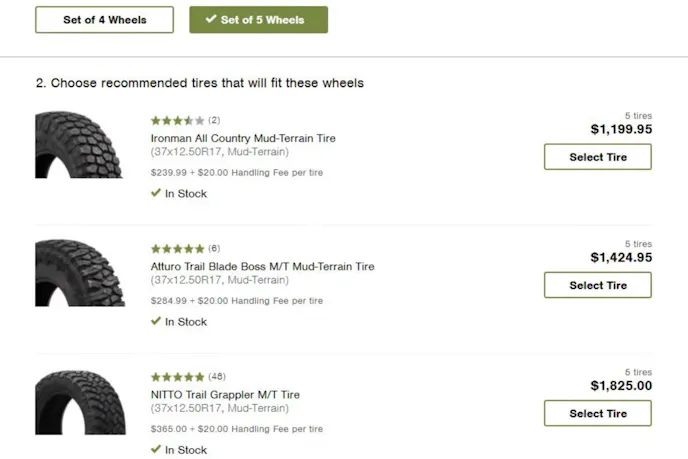Click the Atturo tire five-star rating

[x=177, y=248]
